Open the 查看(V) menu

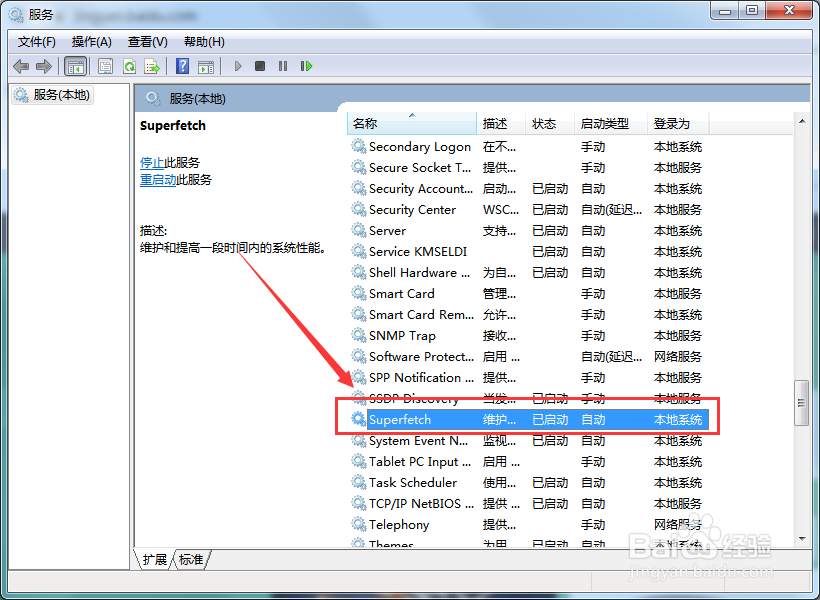[x=146, y=41]
